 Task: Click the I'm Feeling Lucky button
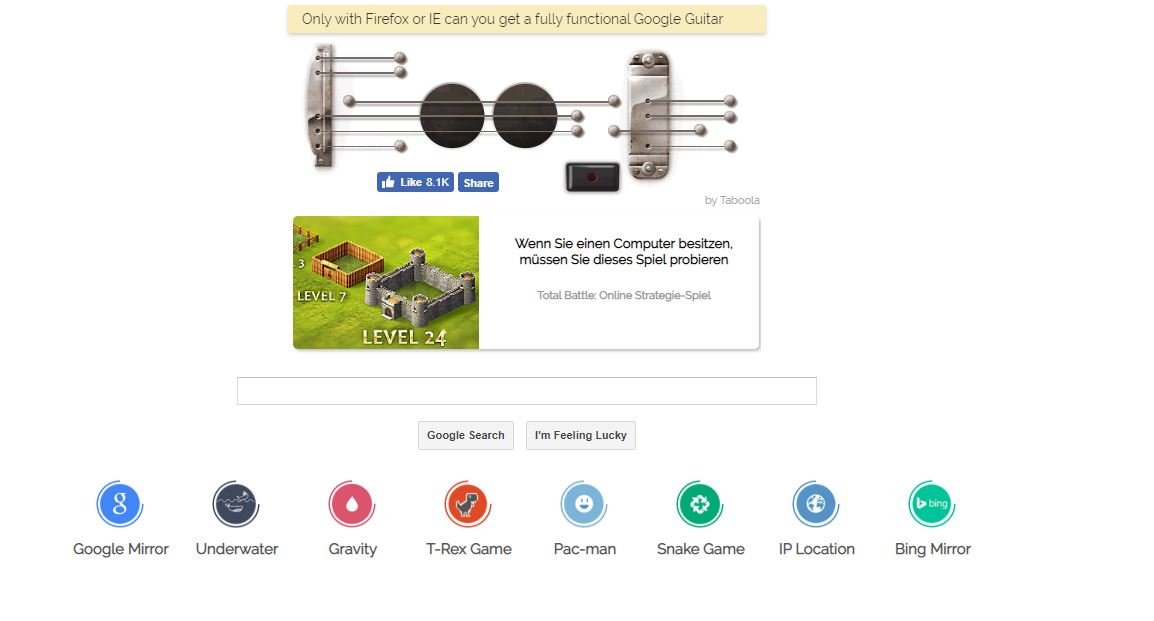point(581,435)
